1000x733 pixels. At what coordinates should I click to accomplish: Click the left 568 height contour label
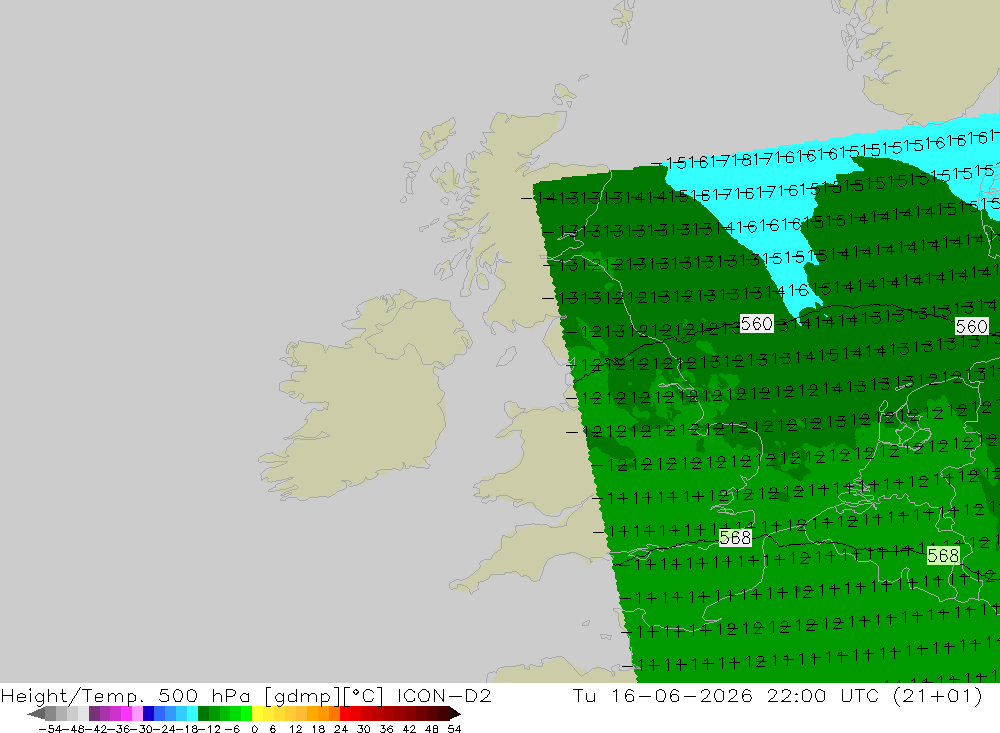735,538
